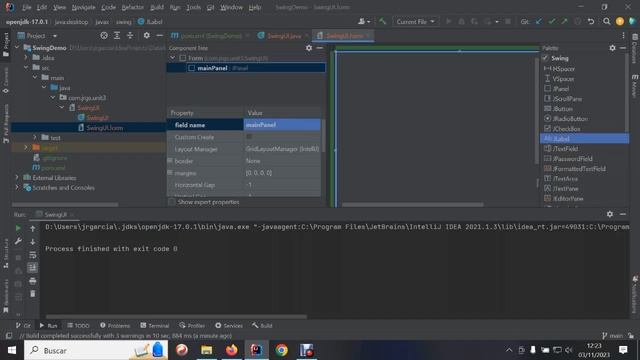640x360 pixels.
Task: Click Git update project arrow icon
Action: (x=539, y=21)
